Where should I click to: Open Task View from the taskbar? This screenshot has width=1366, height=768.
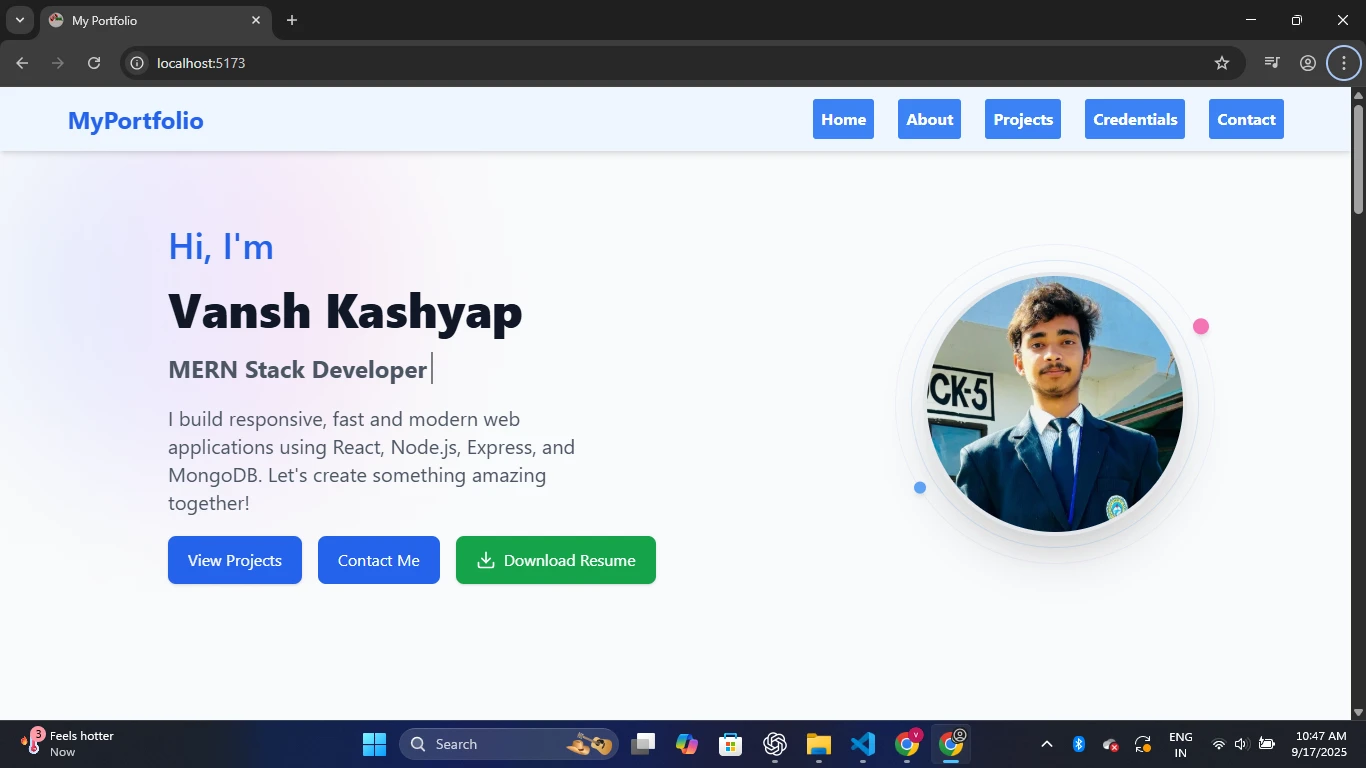tap(643, 744)
